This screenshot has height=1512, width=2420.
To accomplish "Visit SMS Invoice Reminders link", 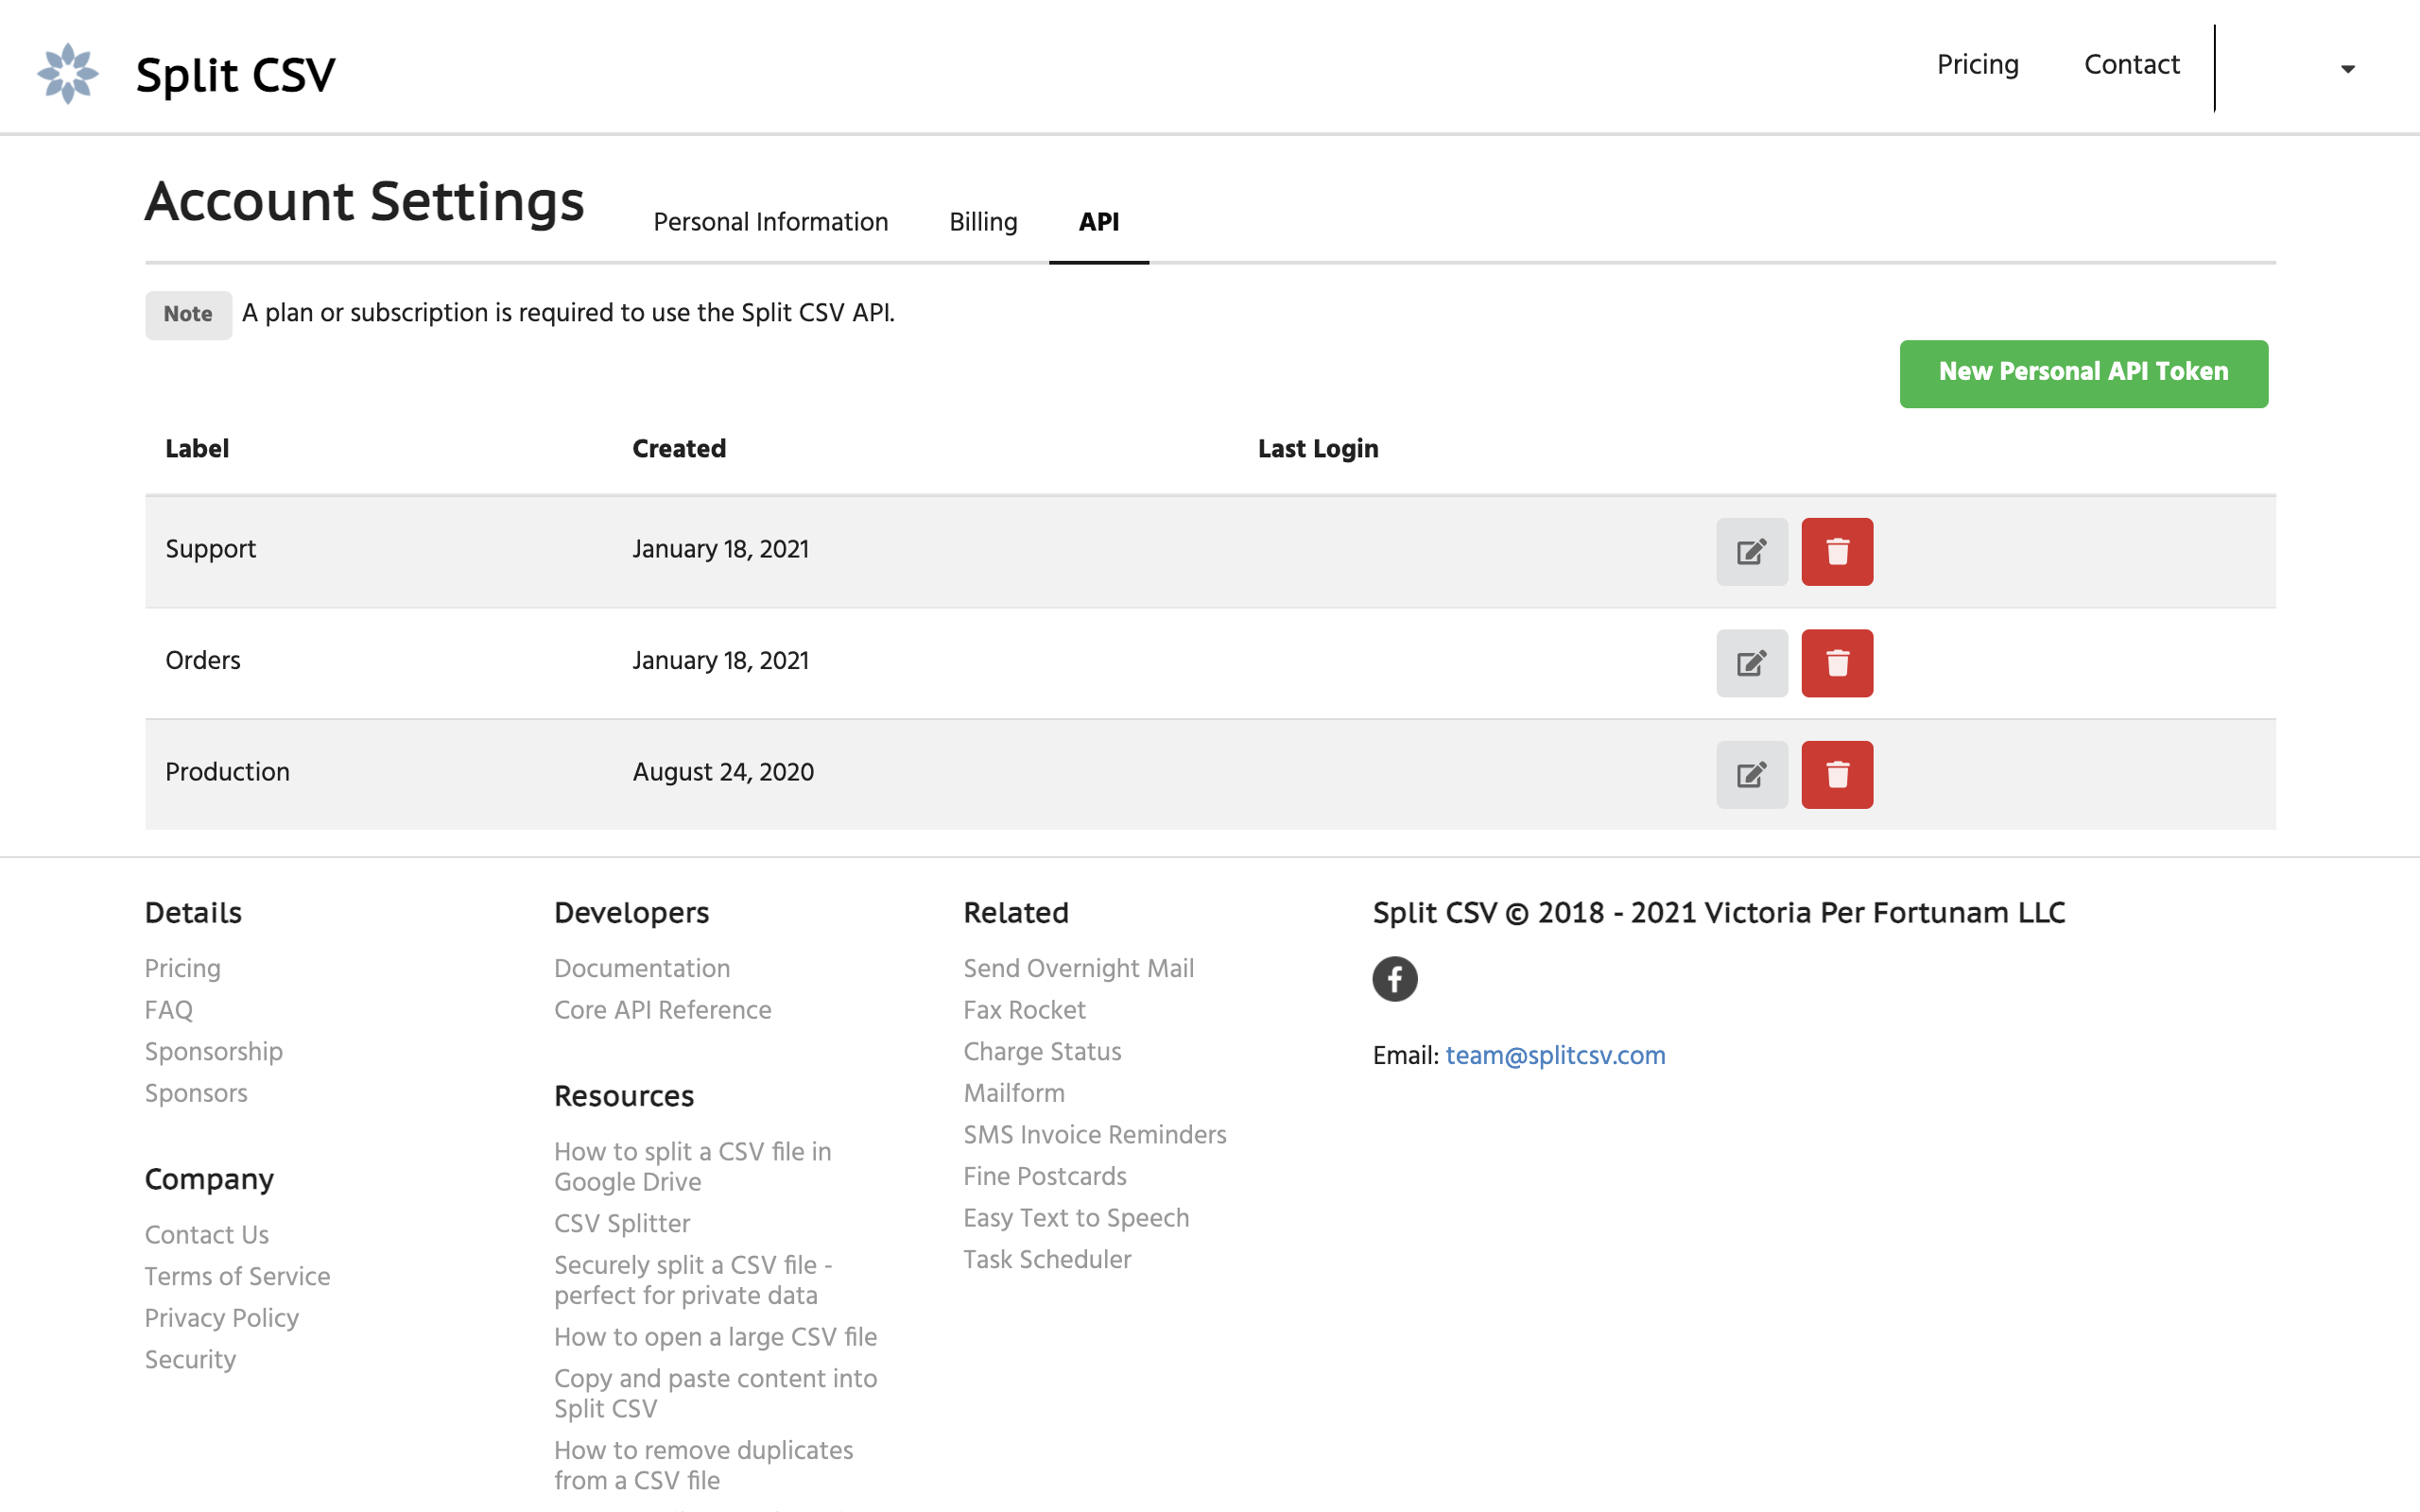I will [x=1094, y=1135].
